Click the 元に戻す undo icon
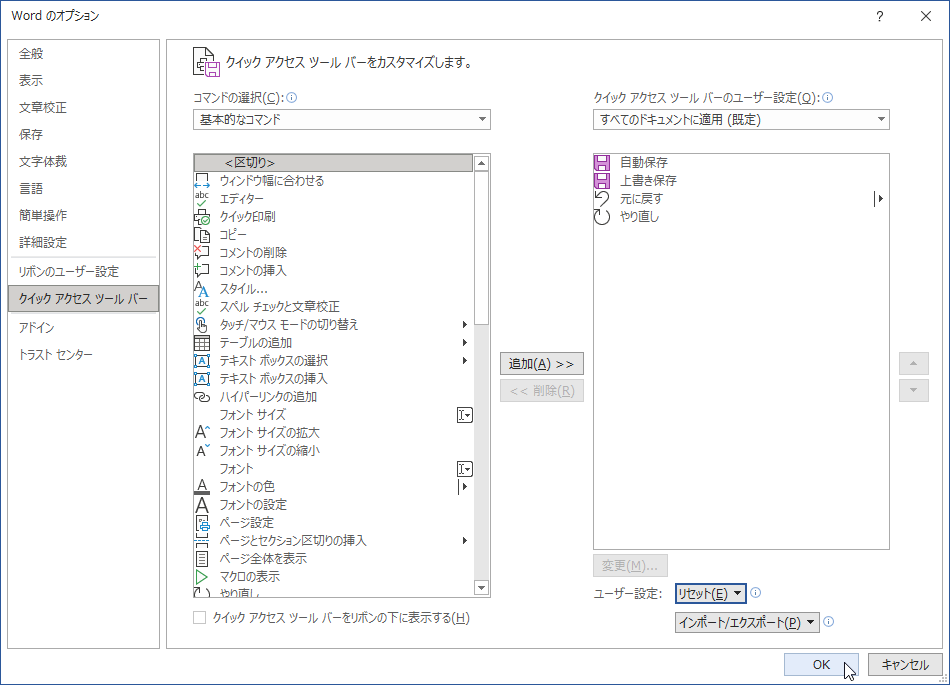Screen dimensions: 950x685 pos(602,199)
